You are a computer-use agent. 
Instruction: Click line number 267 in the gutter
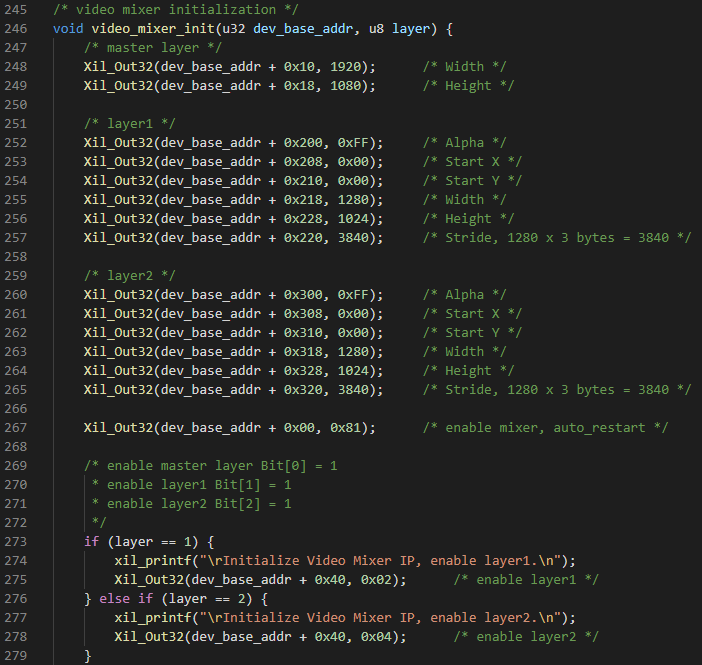16,428
